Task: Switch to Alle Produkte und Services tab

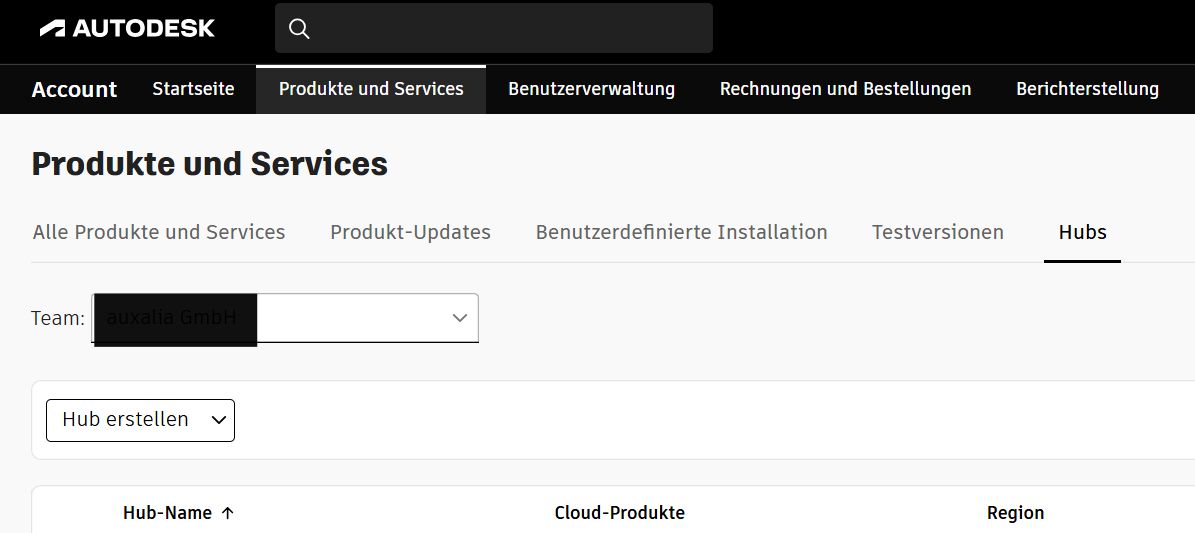Action: (159, 232)
